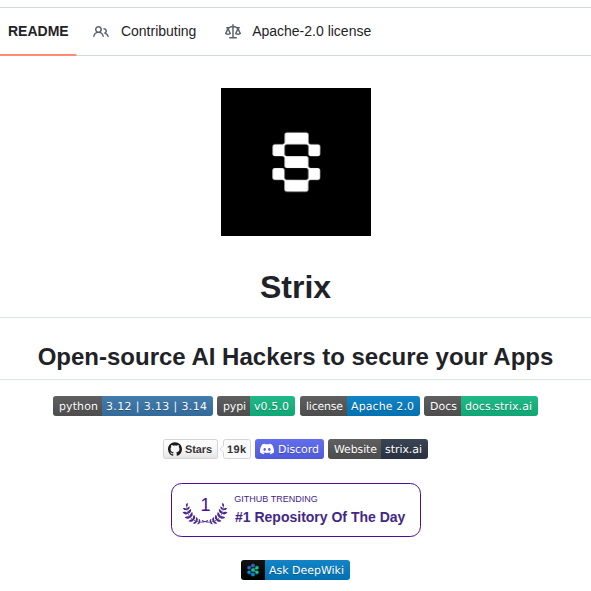591x591 pixels.
Task: Click the license scale icon
Action: pos(233,32)
